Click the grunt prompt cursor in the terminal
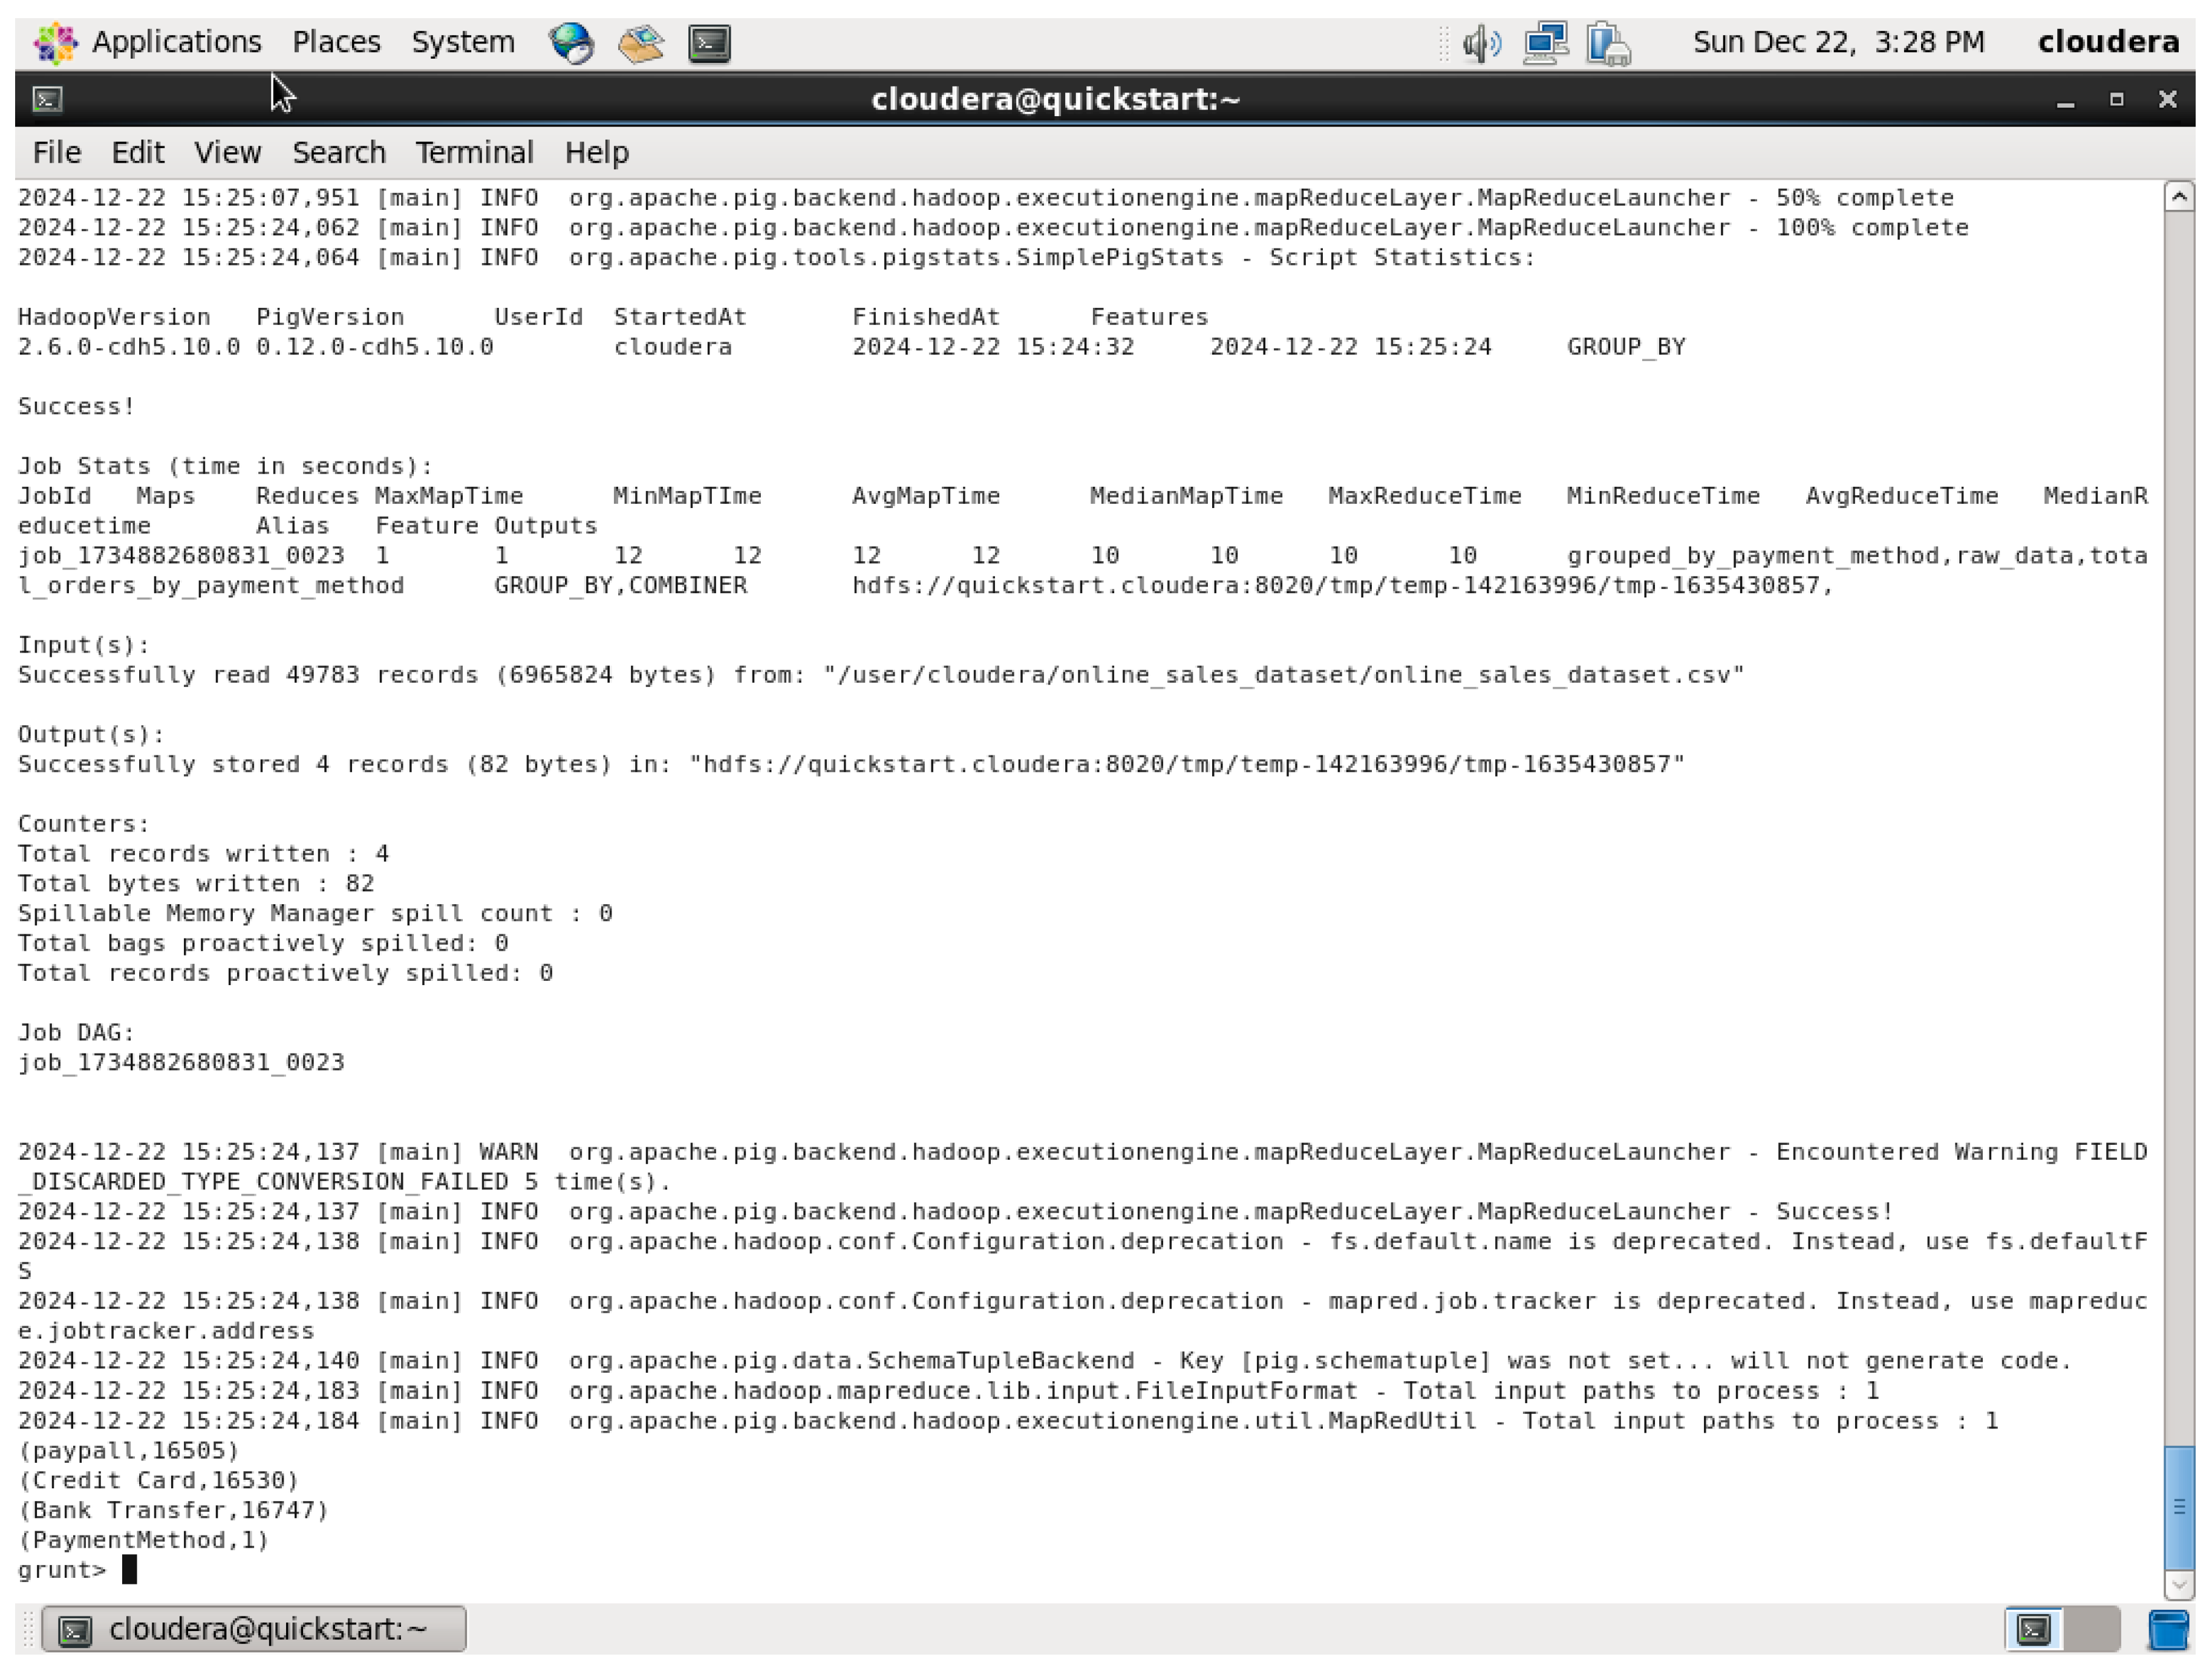The height and width of the screenshot is (1677, 2212). [x=131, y=1570]
